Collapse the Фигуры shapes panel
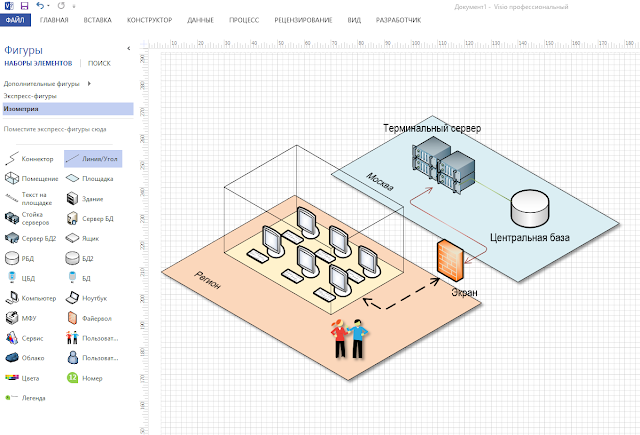The width and height of the screenshot is (640, 435). 129,48
